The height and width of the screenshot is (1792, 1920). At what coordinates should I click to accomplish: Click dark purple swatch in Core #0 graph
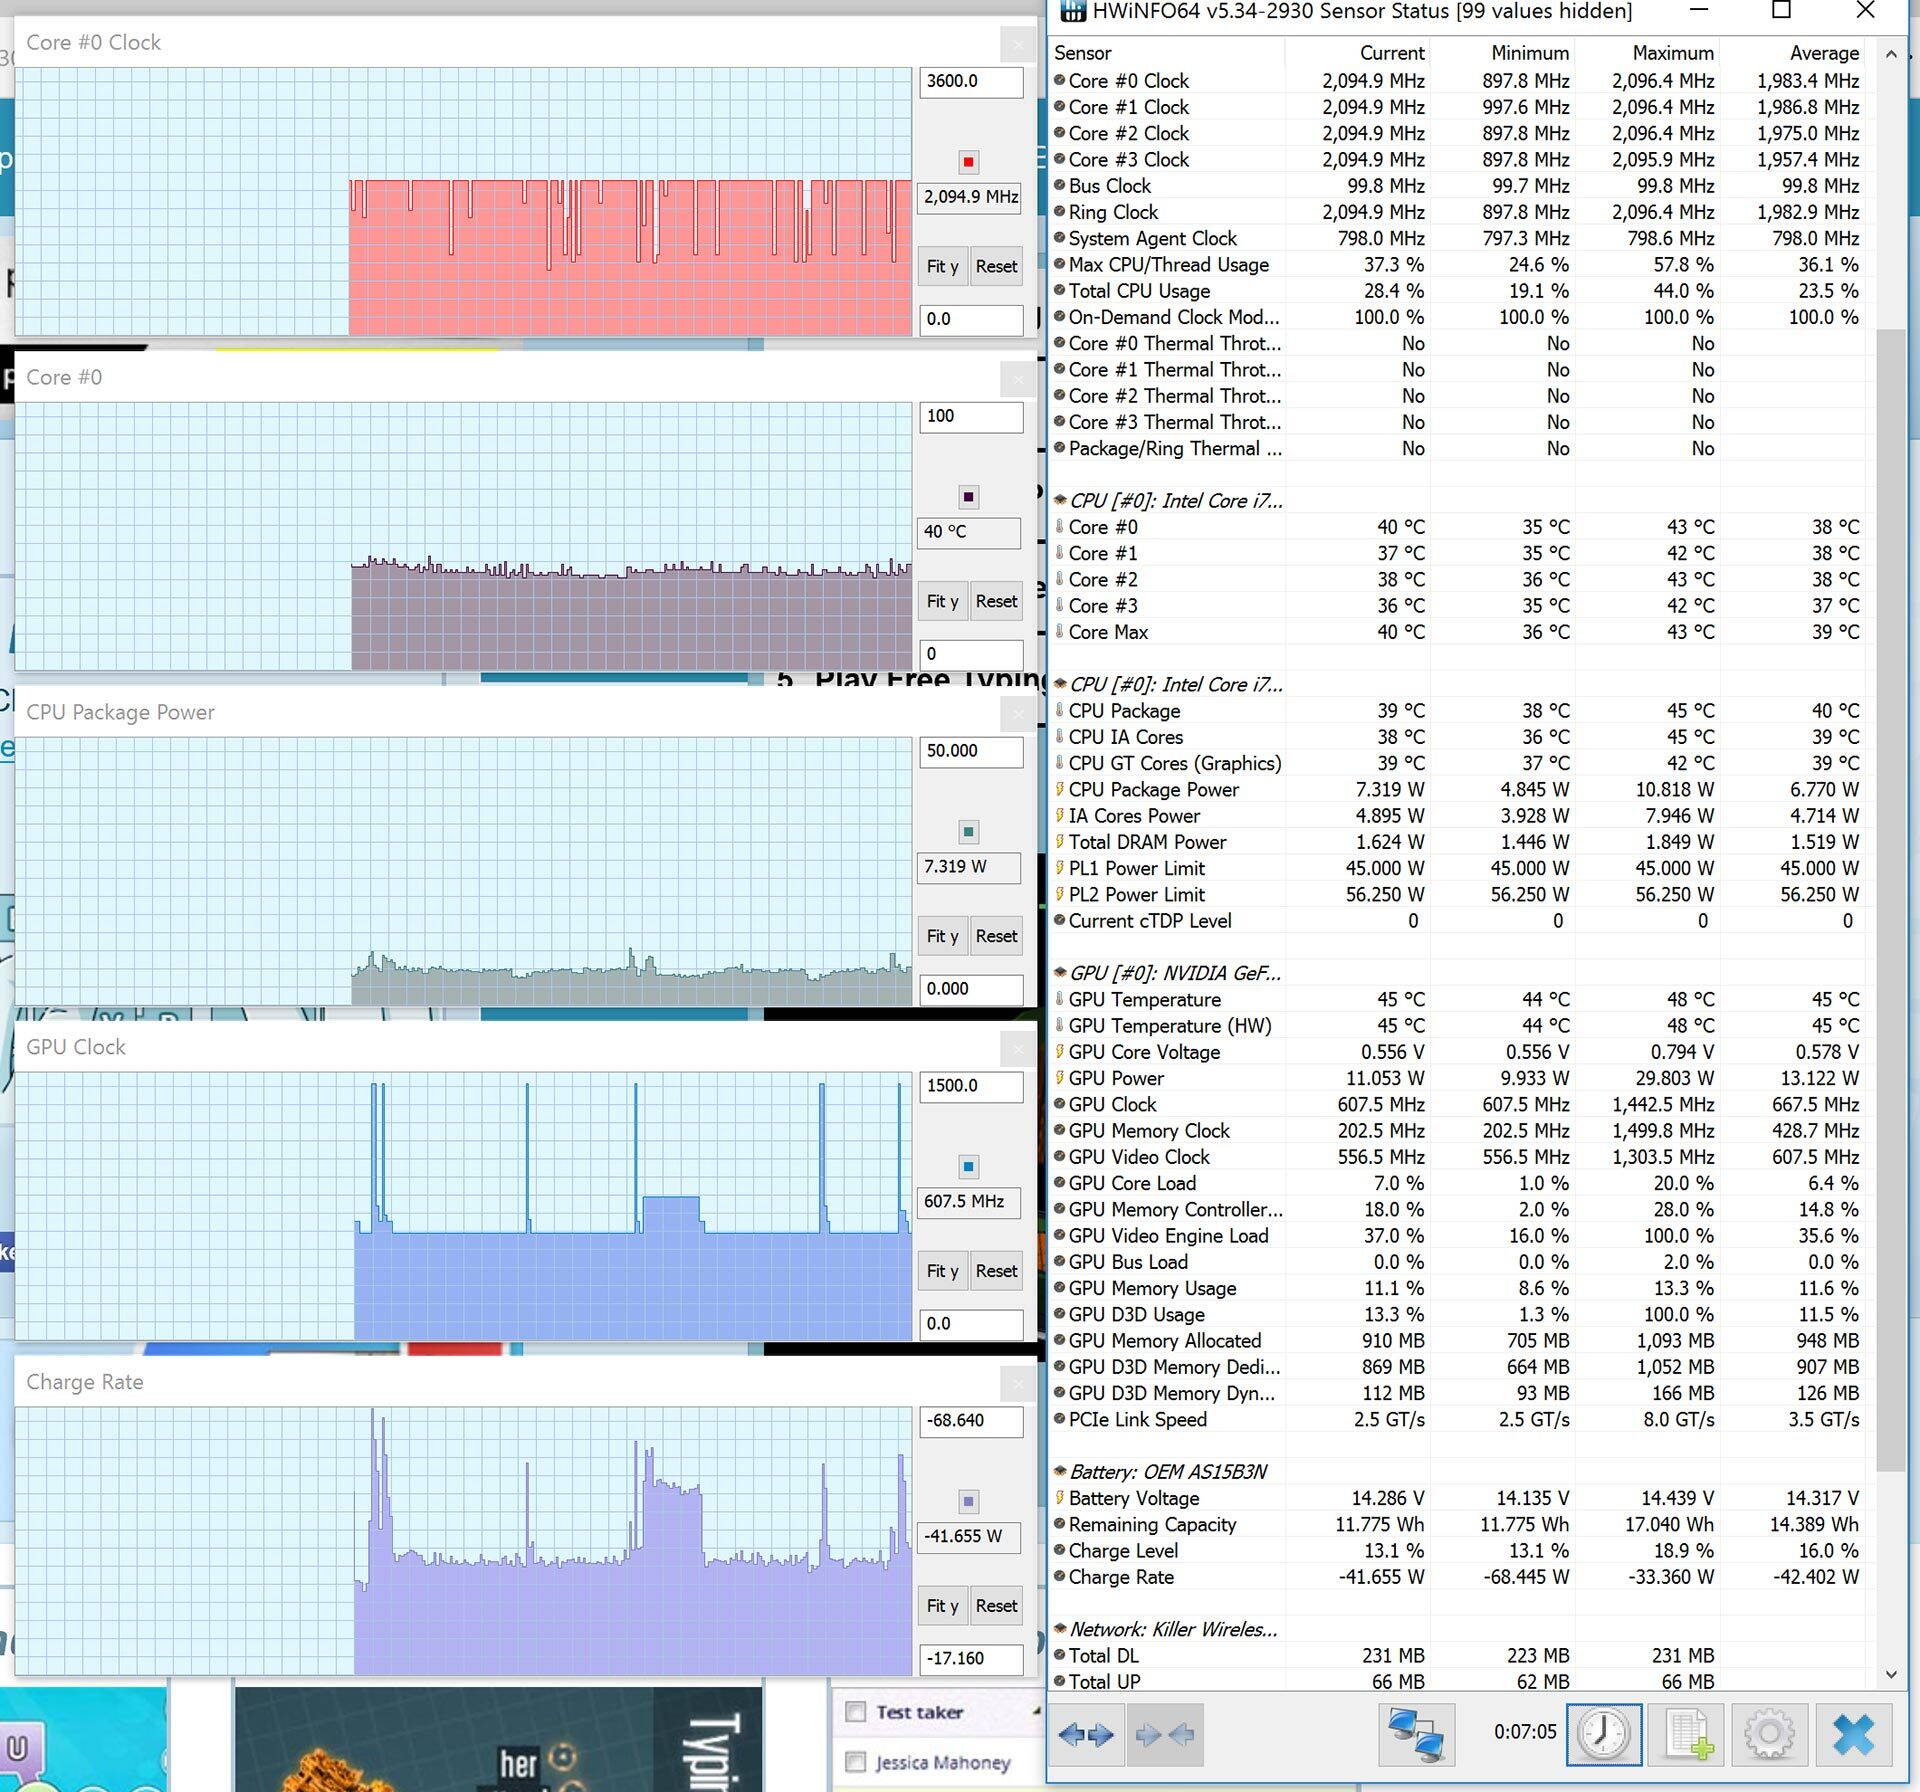pyautogui.click(x=968, y=497)
